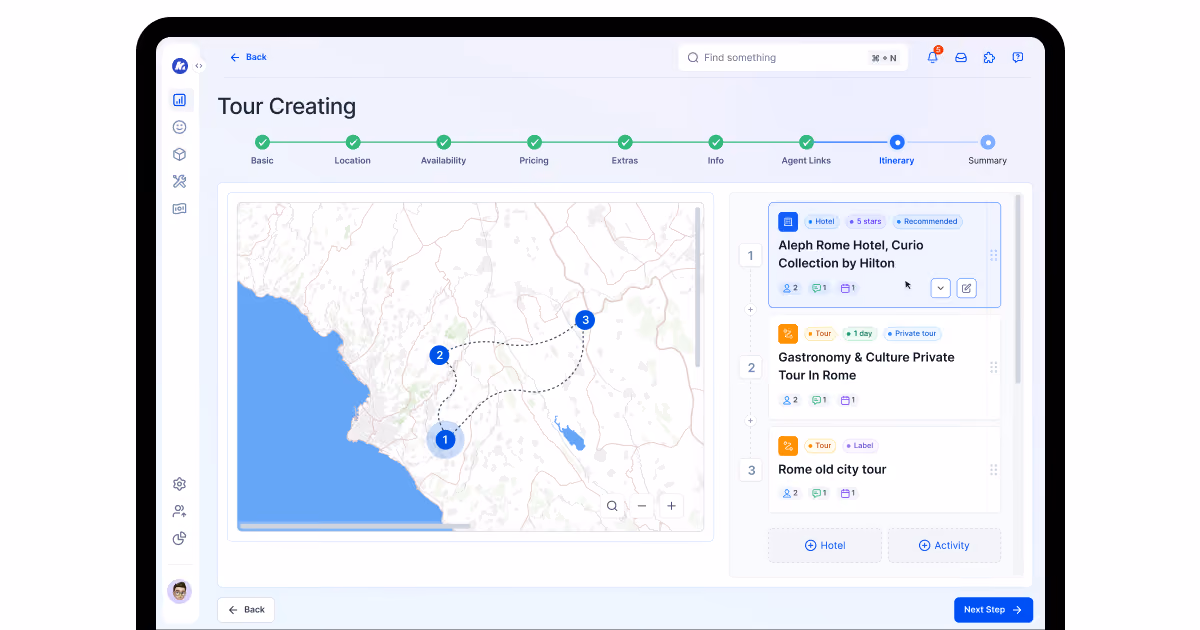1200x630 pixels.
Task: Click the bottom Back button
Action: click(246, 610)
